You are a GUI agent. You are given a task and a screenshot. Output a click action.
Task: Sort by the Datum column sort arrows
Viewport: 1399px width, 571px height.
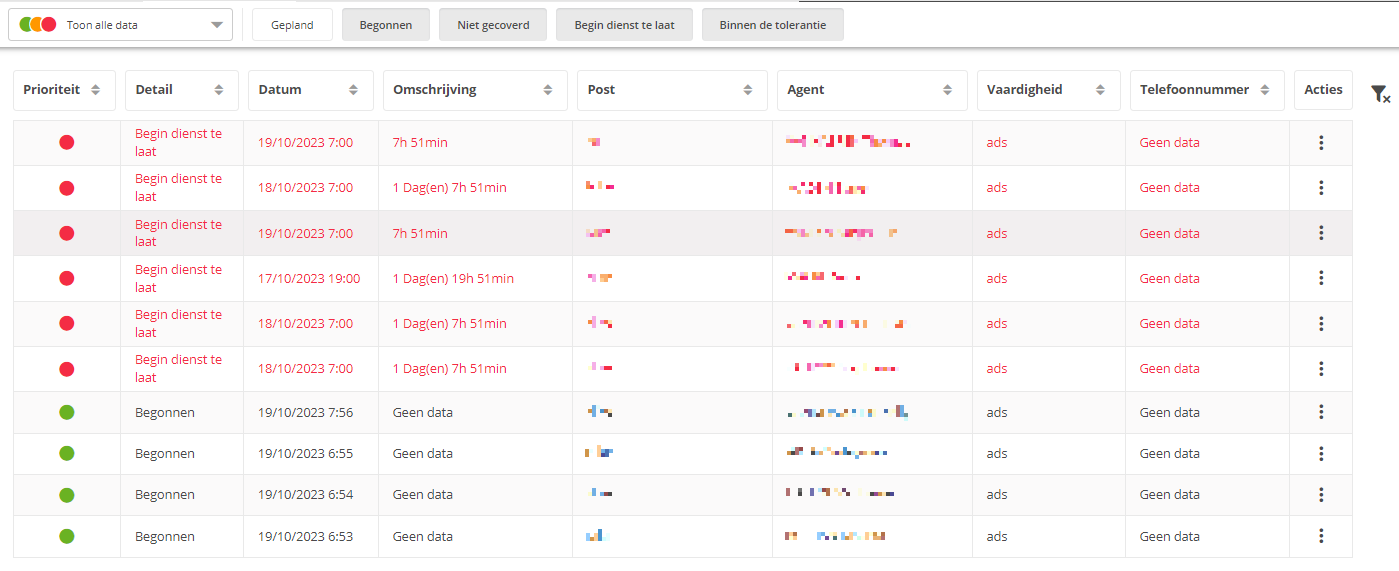[353, 90]
